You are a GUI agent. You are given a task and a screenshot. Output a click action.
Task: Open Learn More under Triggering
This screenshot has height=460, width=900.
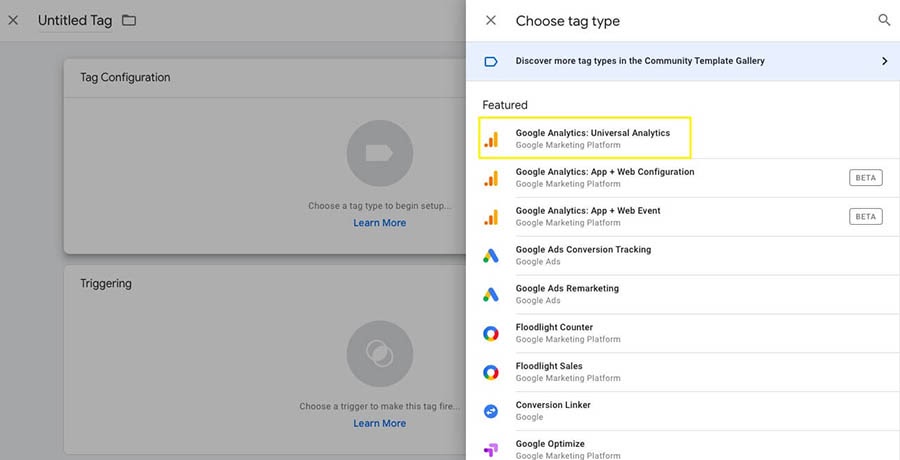379,423
